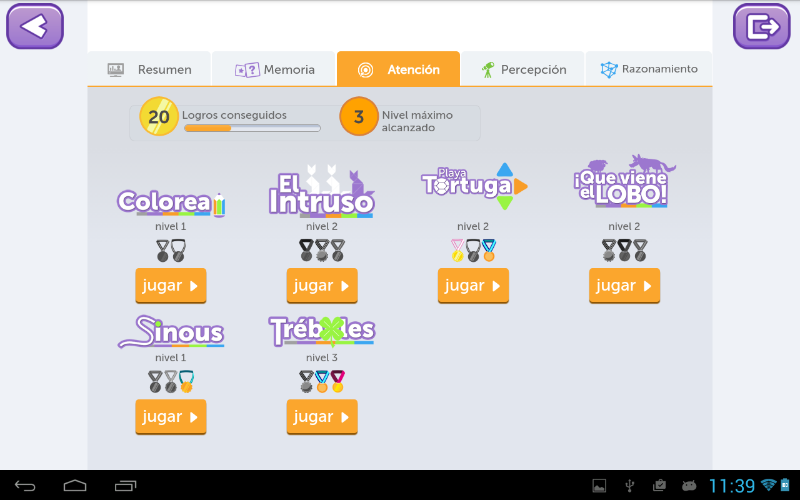
Task: Tap the 11:39 clock in status bar
Action: click(x=732, y=486)
